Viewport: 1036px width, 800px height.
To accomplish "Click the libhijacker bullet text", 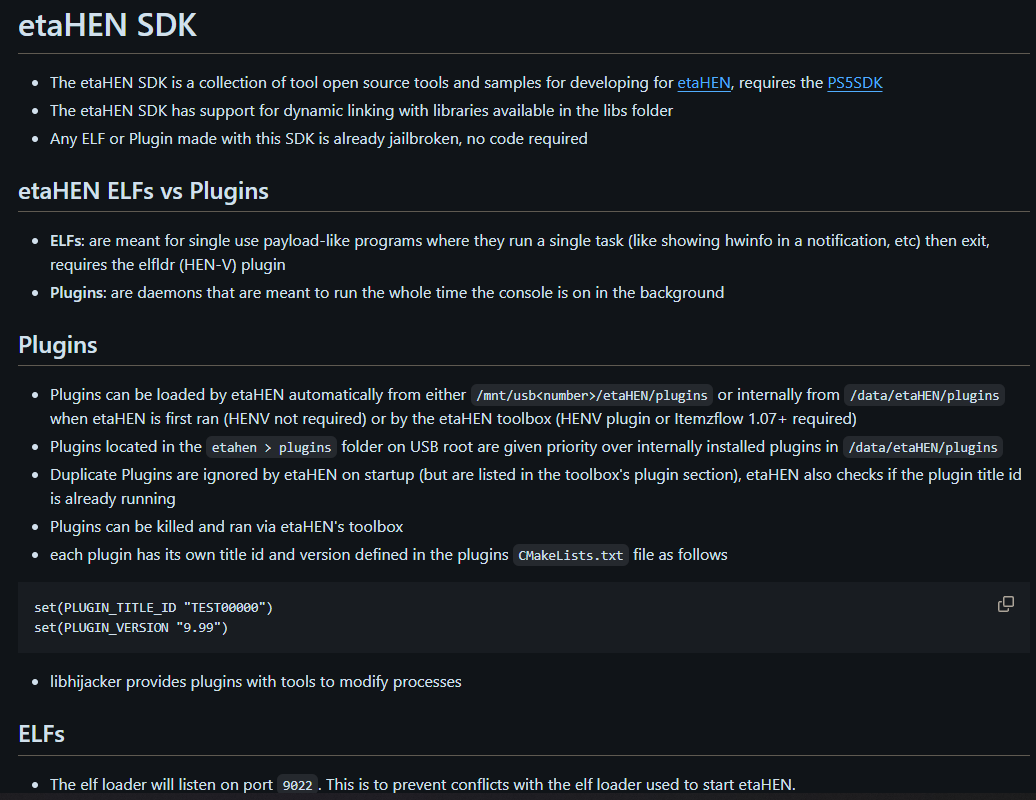I will (256, 682).
